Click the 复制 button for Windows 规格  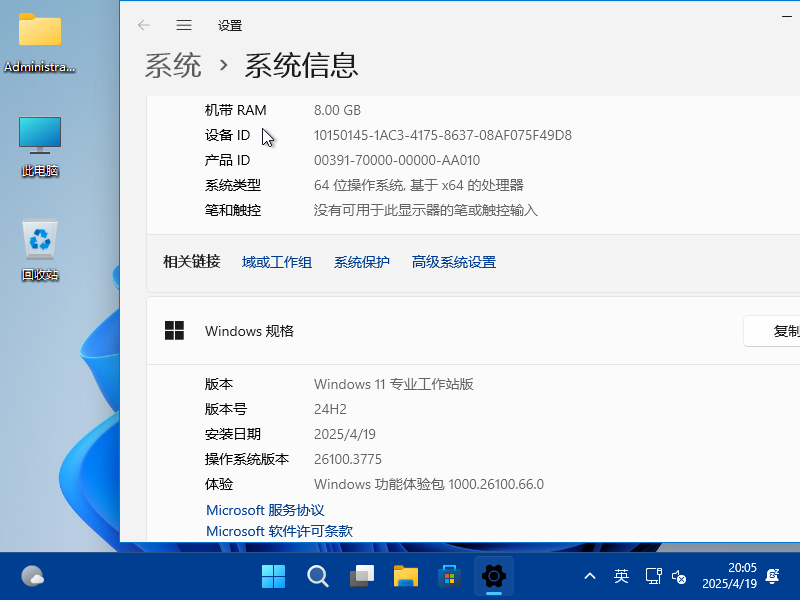772,331
